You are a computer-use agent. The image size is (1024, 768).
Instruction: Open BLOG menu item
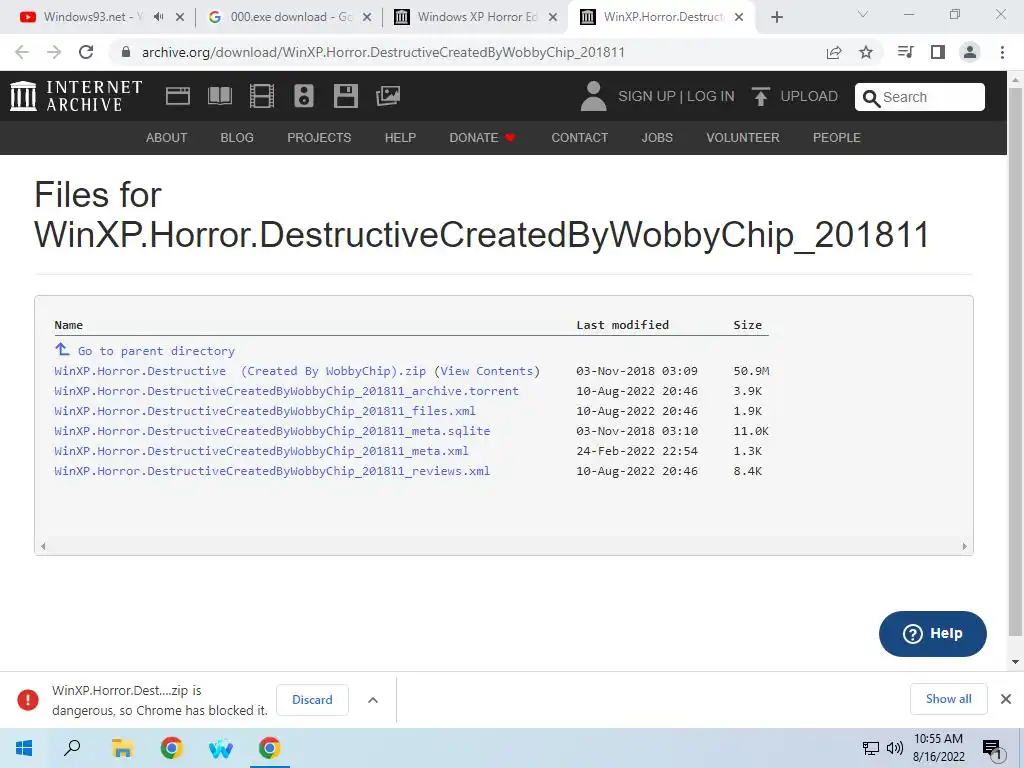pos(237,138)
